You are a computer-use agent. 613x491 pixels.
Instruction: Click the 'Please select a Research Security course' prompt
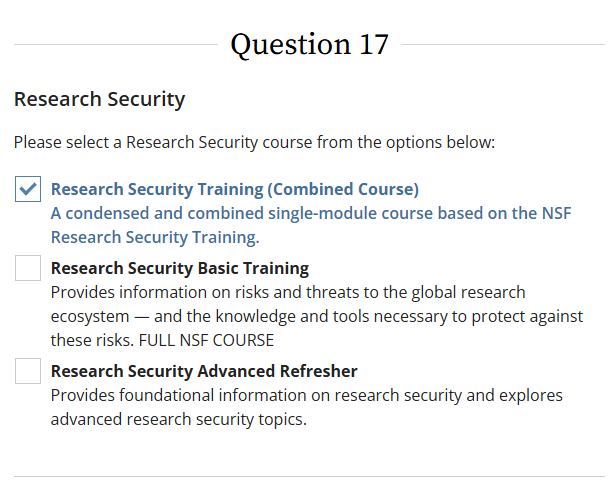click(254, 142)
